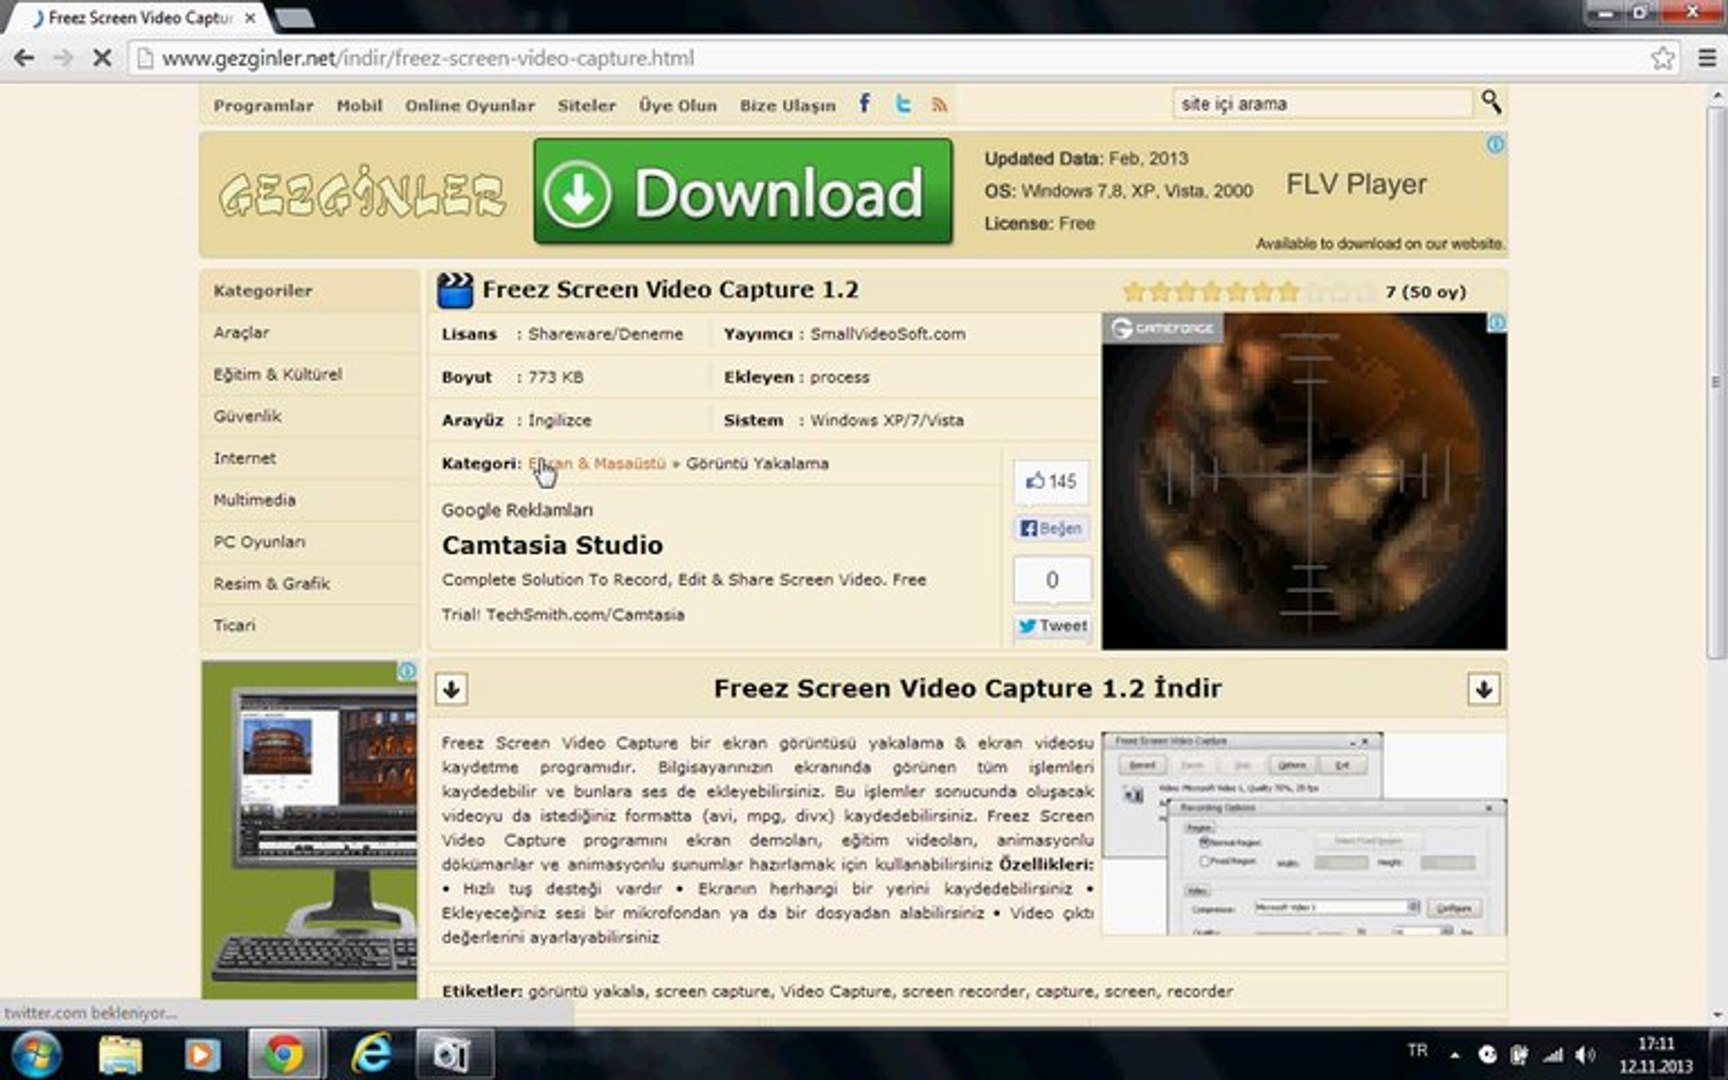
Task: Go to Online Oyunlar
Action: (x=470, y=105)
